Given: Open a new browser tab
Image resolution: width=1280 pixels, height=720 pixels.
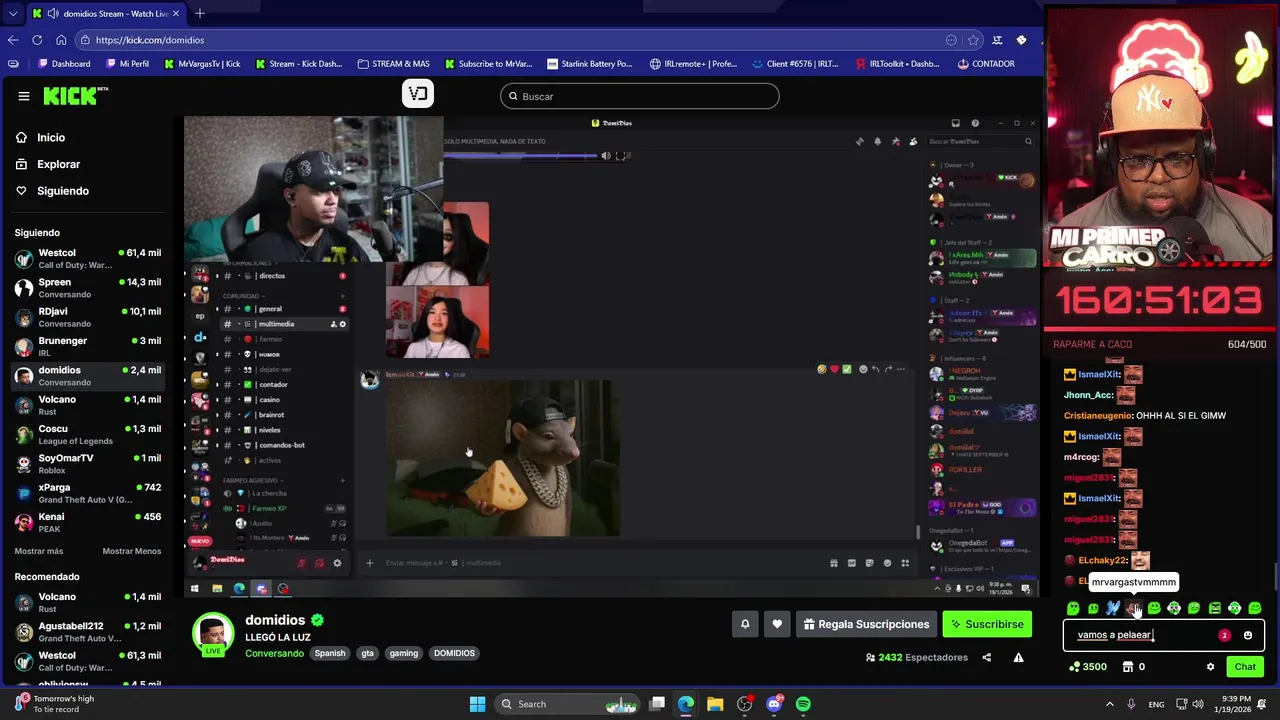Looking at the screenshot, I should [x=199, y=13].
